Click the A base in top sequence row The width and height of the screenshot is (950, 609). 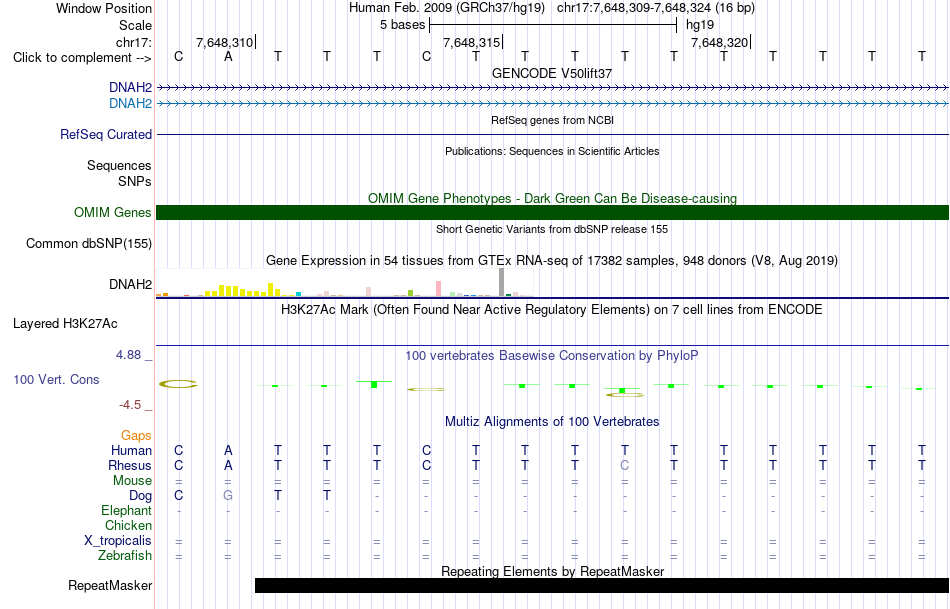228,57
